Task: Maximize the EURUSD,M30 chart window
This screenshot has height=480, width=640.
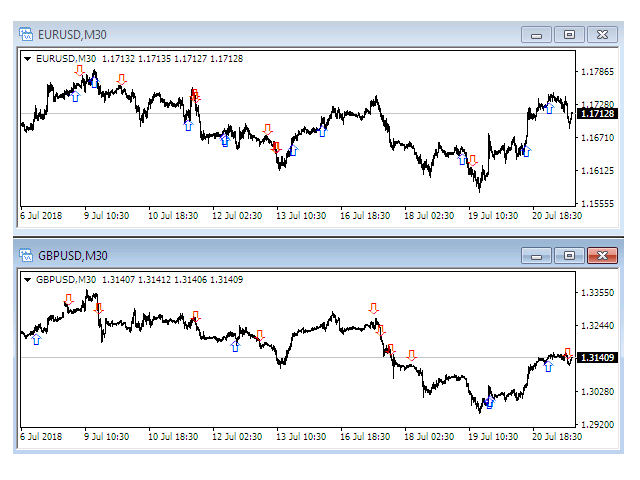Action: click(569, 35)
